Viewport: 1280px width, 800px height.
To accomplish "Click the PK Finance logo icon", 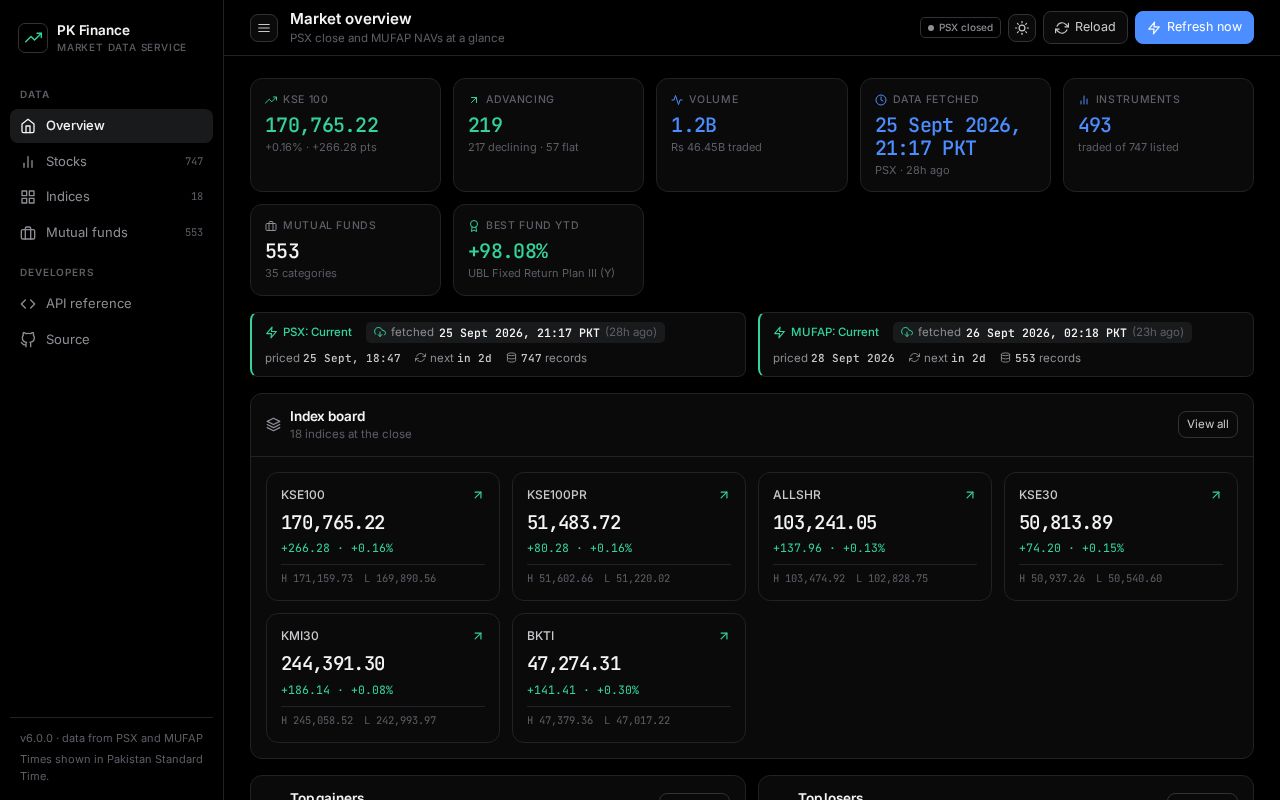I will (x=33, y=38).
